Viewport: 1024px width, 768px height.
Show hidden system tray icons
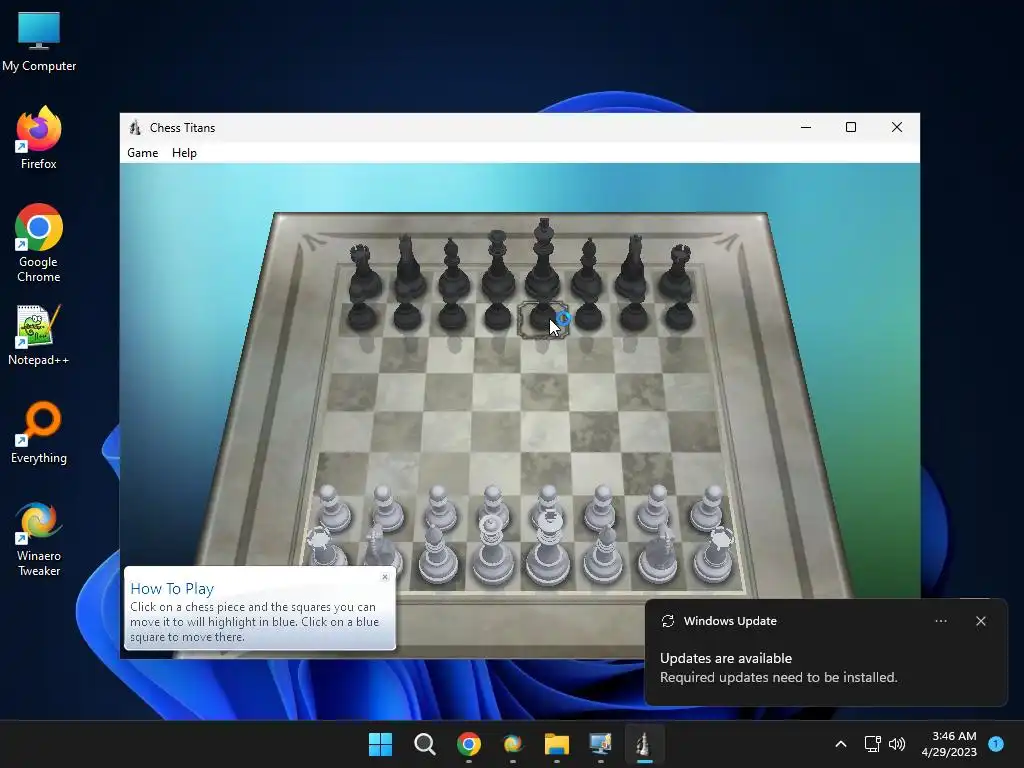click(841, 744)
